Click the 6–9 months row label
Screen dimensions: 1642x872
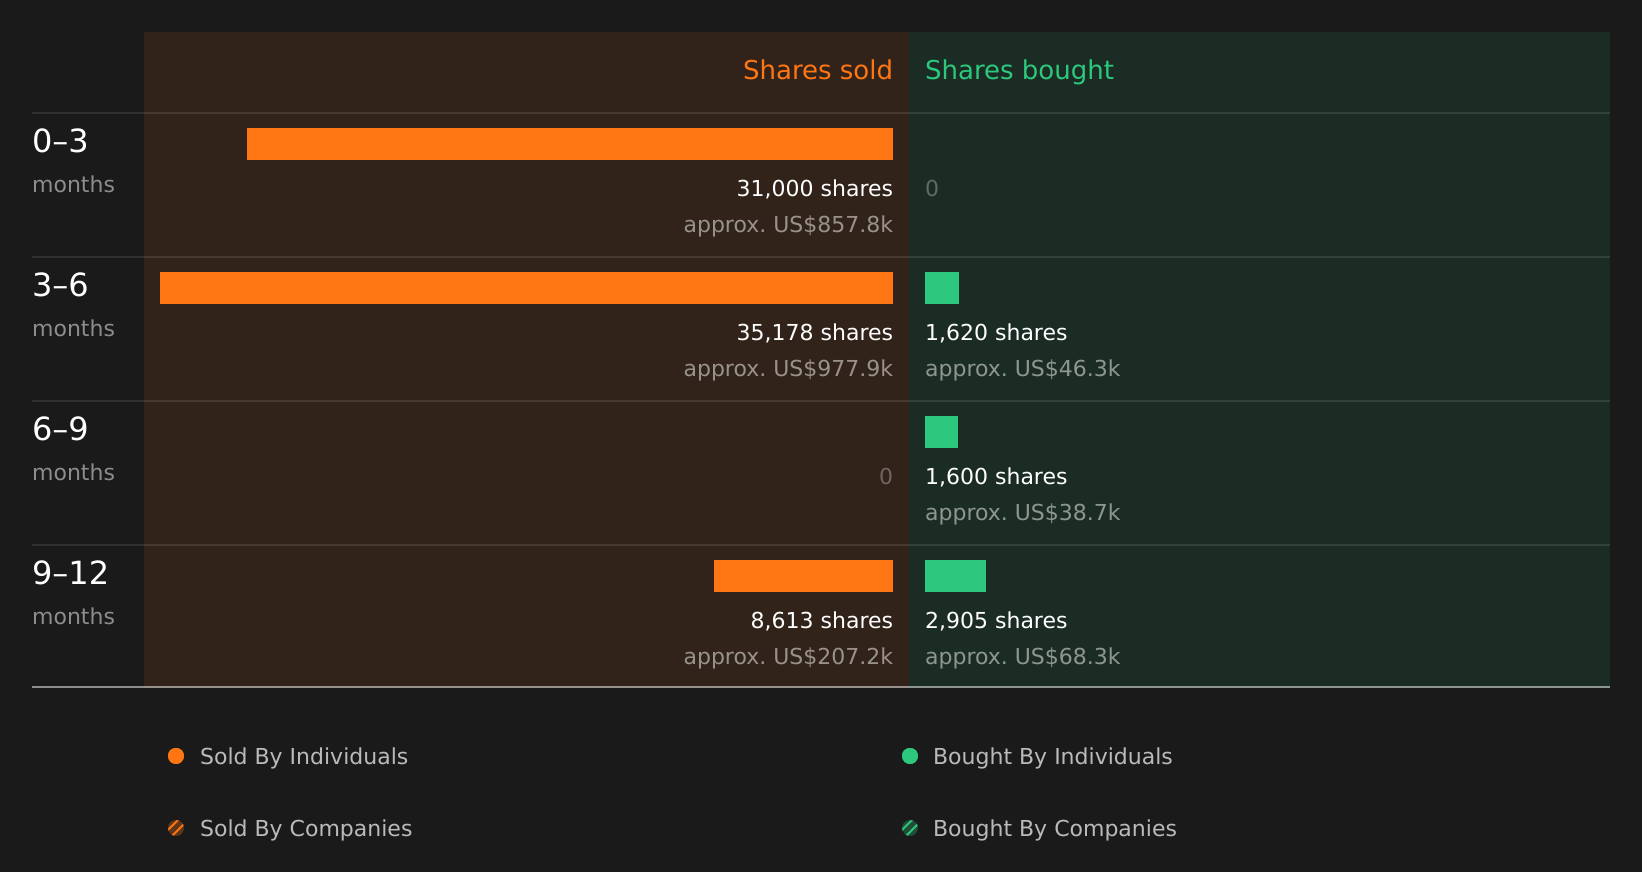[73, 449]
